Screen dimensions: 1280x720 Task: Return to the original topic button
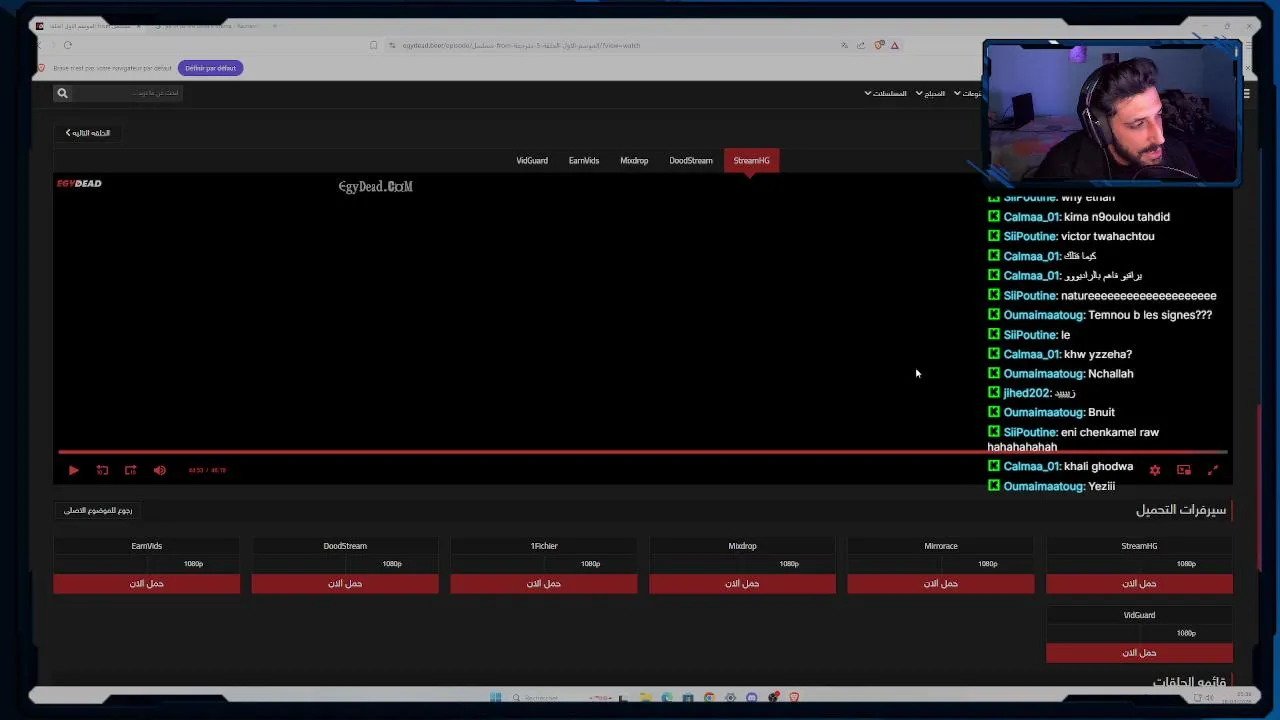[98, 510]
